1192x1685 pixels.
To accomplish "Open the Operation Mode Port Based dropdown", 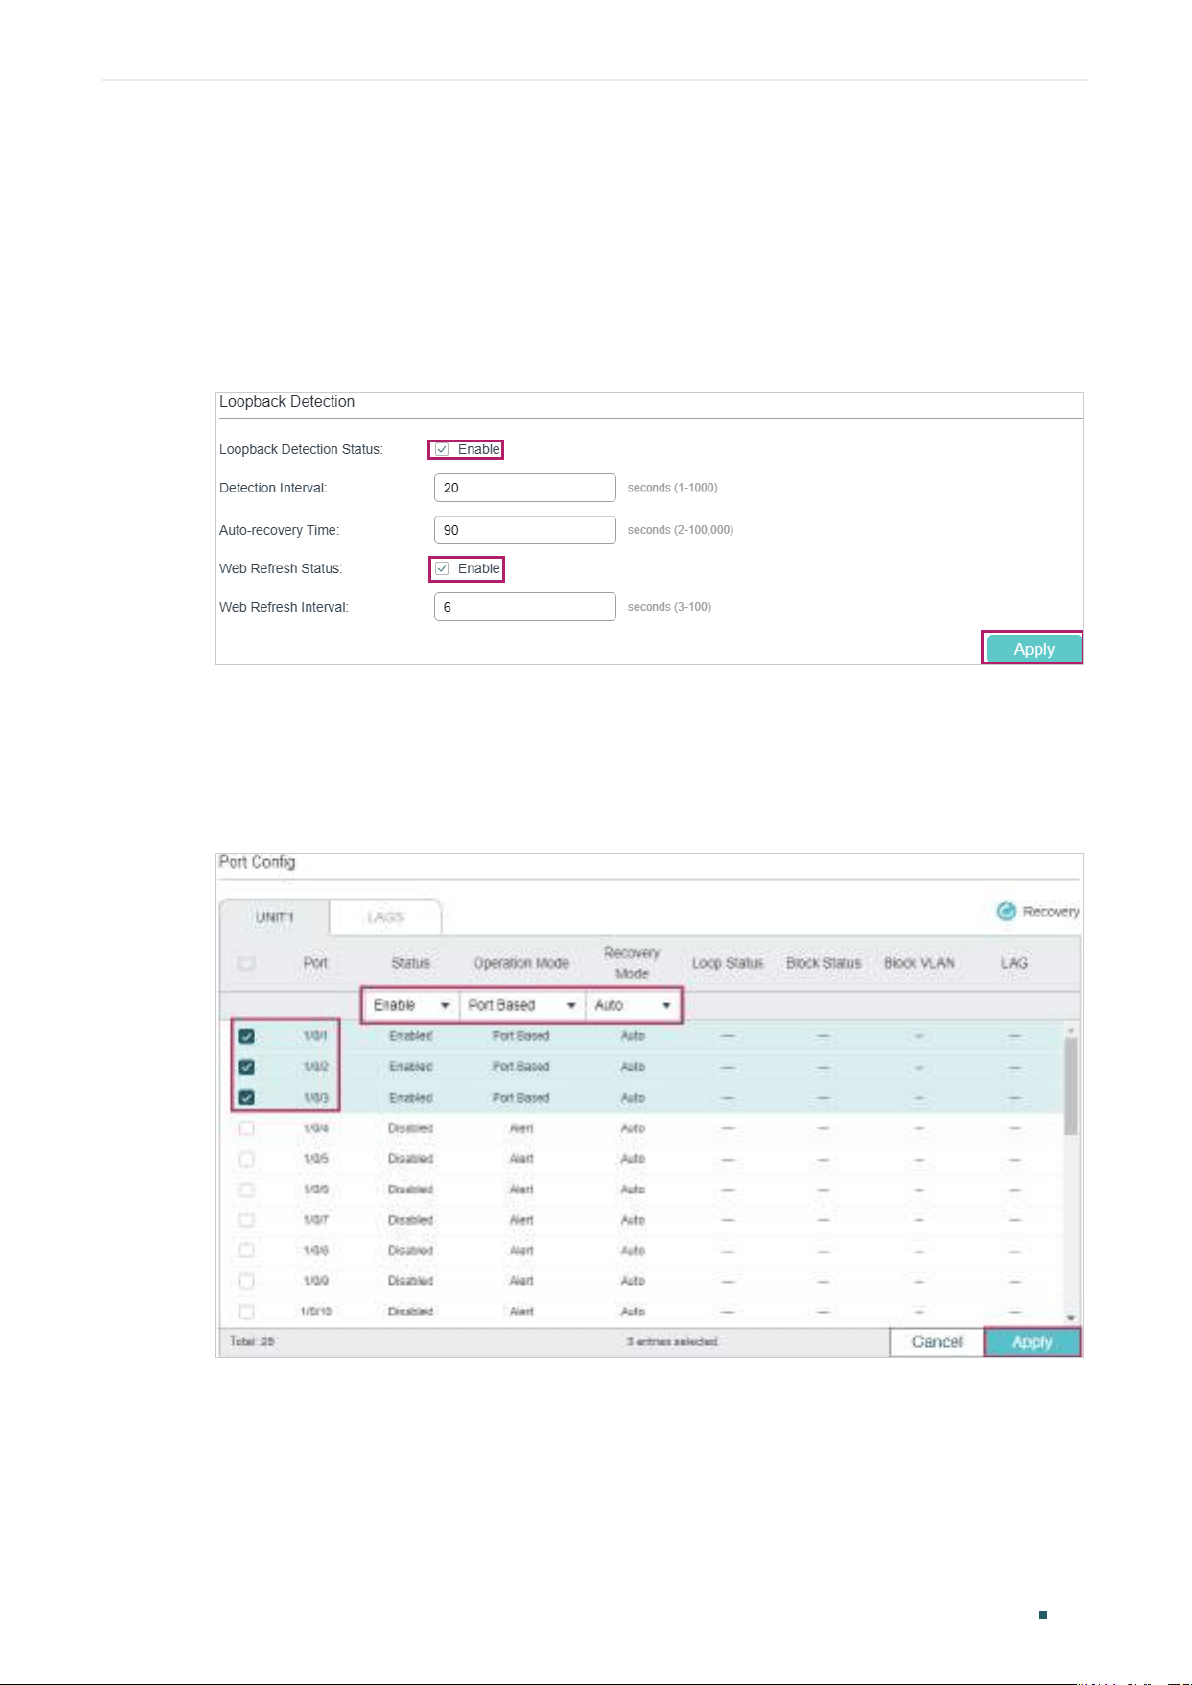I will 523,1005.
